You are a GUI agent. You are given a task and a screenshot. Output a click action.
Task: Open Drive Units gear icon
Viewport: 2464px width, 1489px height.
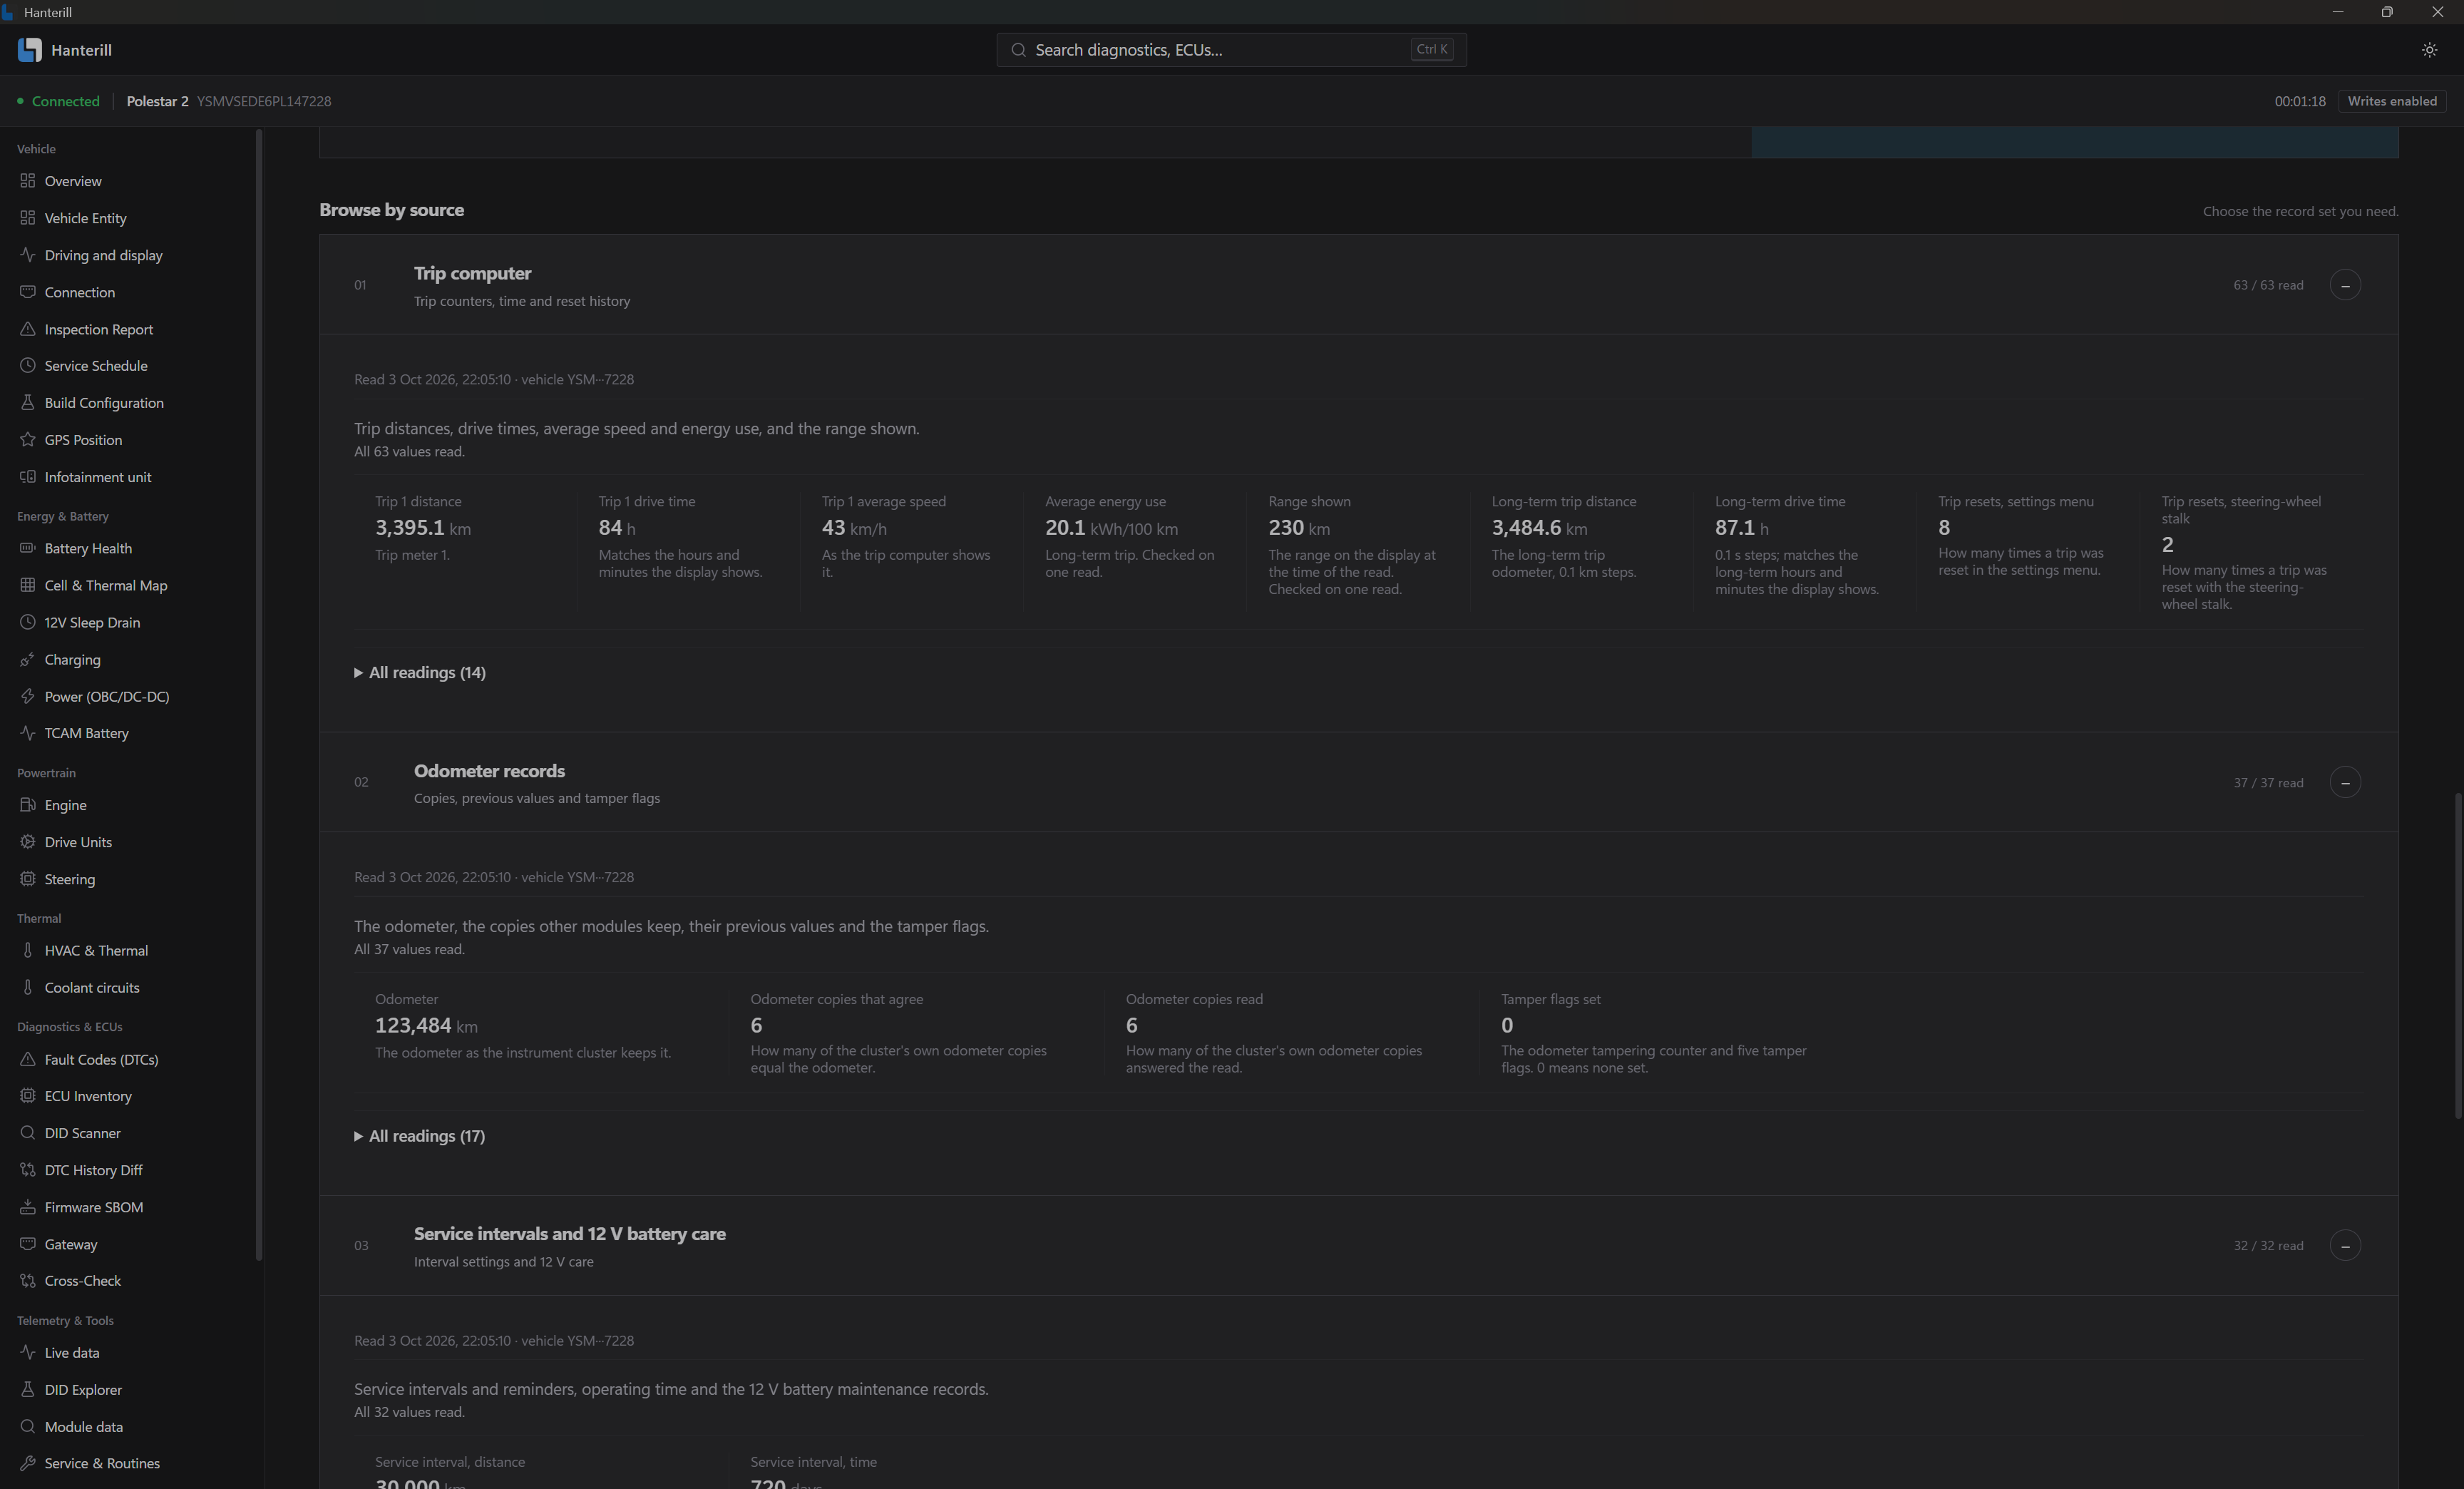[x=28, y=842]
